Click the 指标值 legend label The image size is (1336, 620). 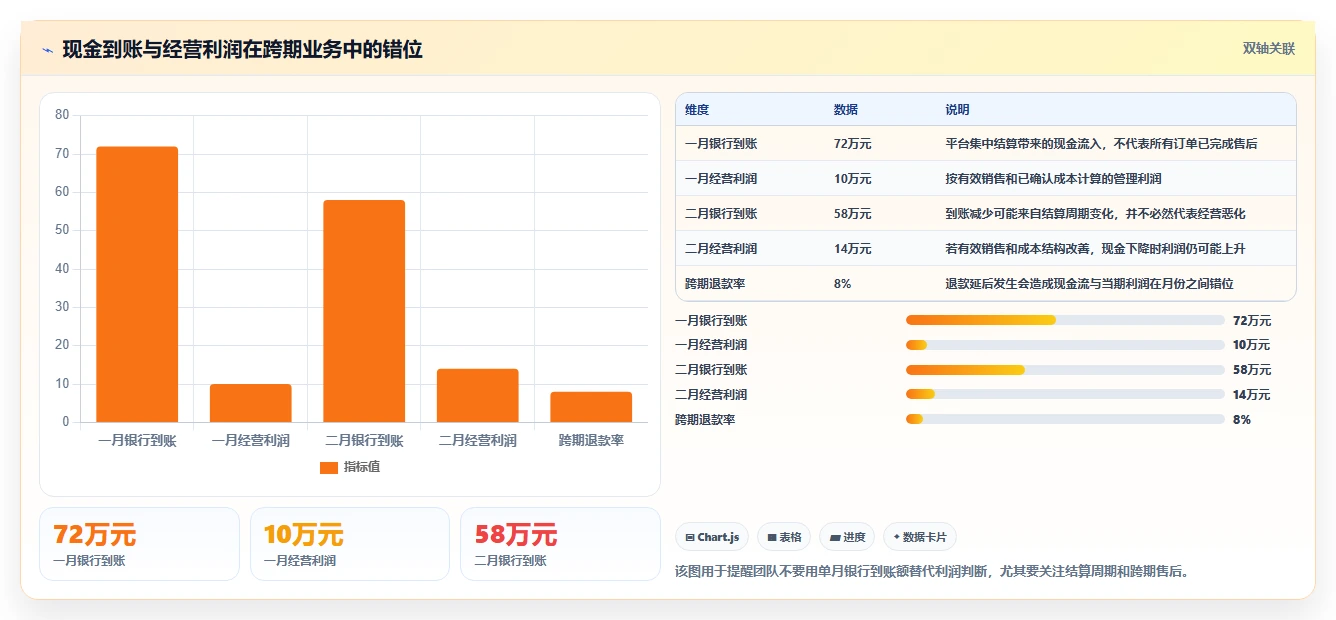(x=362, y=467)
